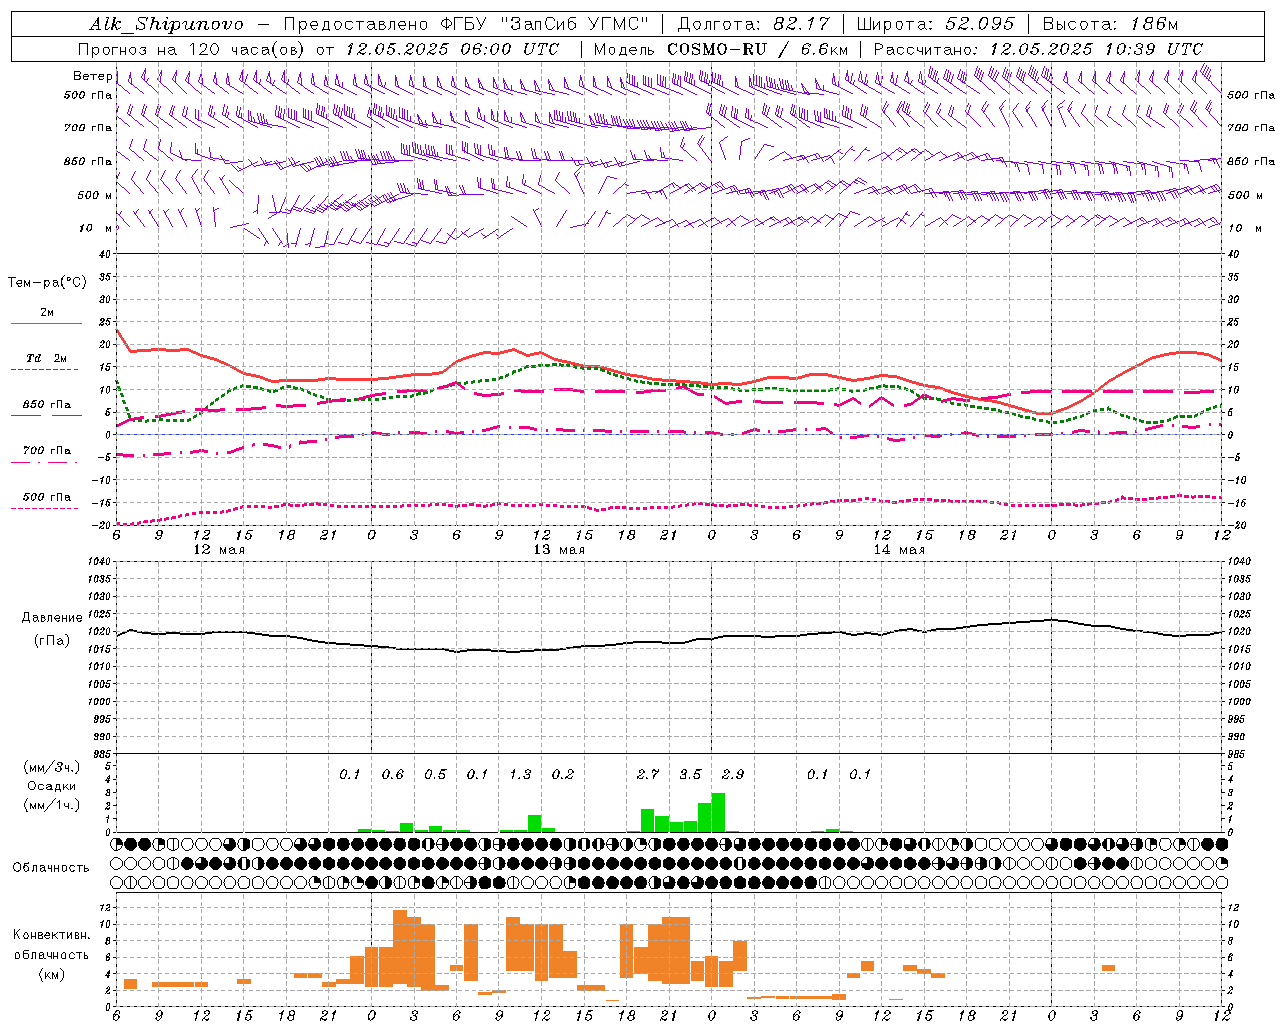Screen dimensions: 1280x1024
Task: Click the 'Td 2м' dew point legend entry
Action: (47, 358)
